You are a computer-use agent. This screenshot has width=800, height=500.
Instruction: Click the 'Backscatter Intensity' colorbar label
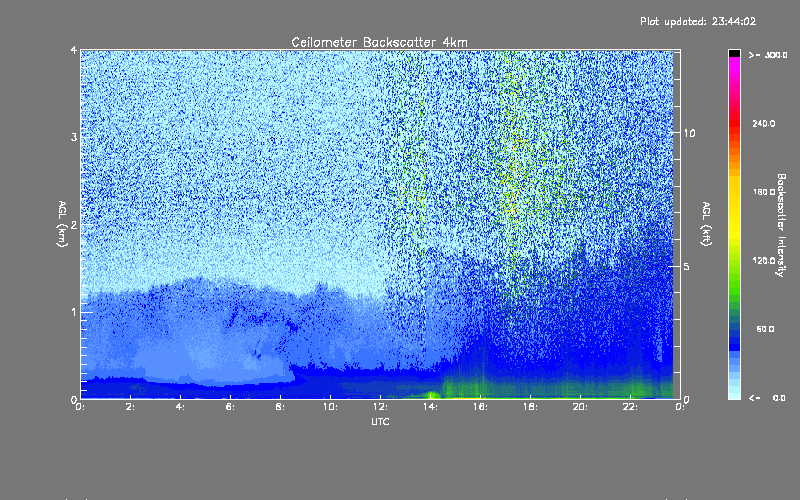(781, 225)
